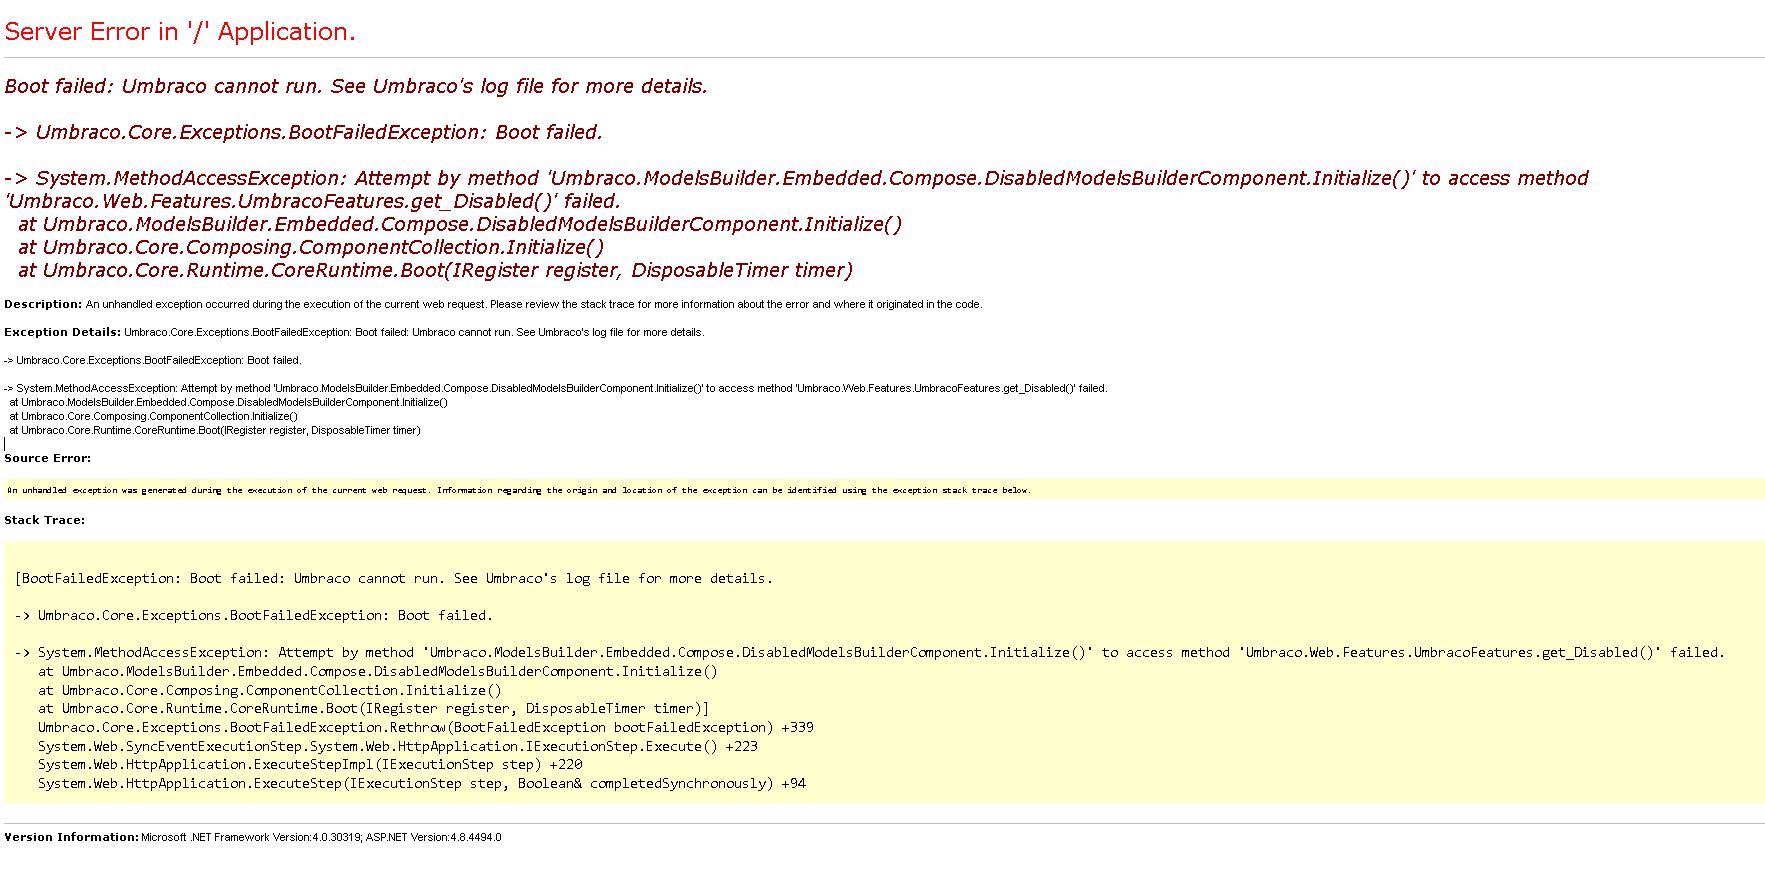Click the large italic "at Umbraco.Core.Runtime.CoreRuntime.Boot" line
The height and width of the screenshot is (870, 1765).
(x=435, y=270)
